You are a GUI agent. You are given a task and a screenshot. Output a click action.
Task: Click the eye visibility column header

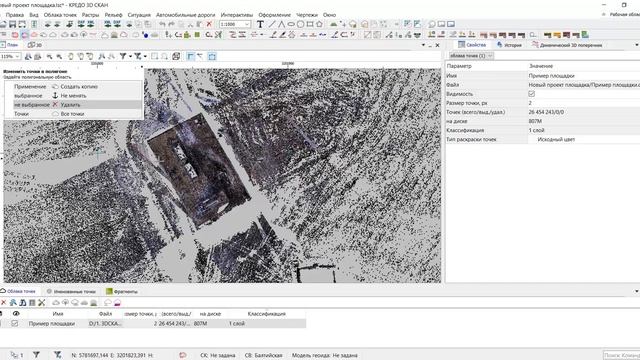16,313
